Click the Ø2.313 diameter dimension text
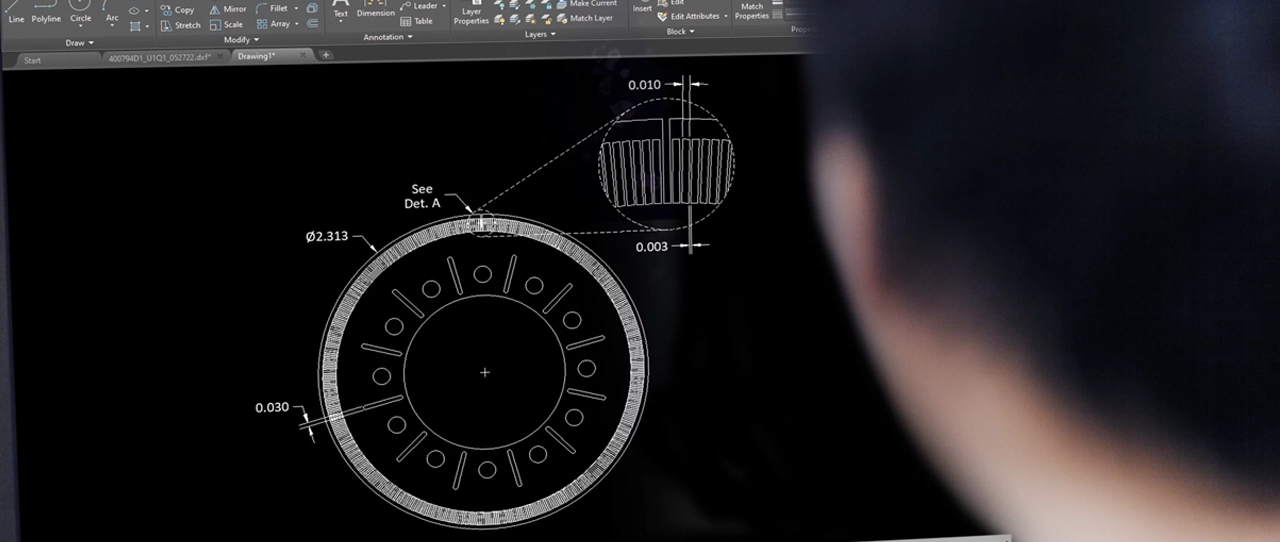 [x=327, y=237]
